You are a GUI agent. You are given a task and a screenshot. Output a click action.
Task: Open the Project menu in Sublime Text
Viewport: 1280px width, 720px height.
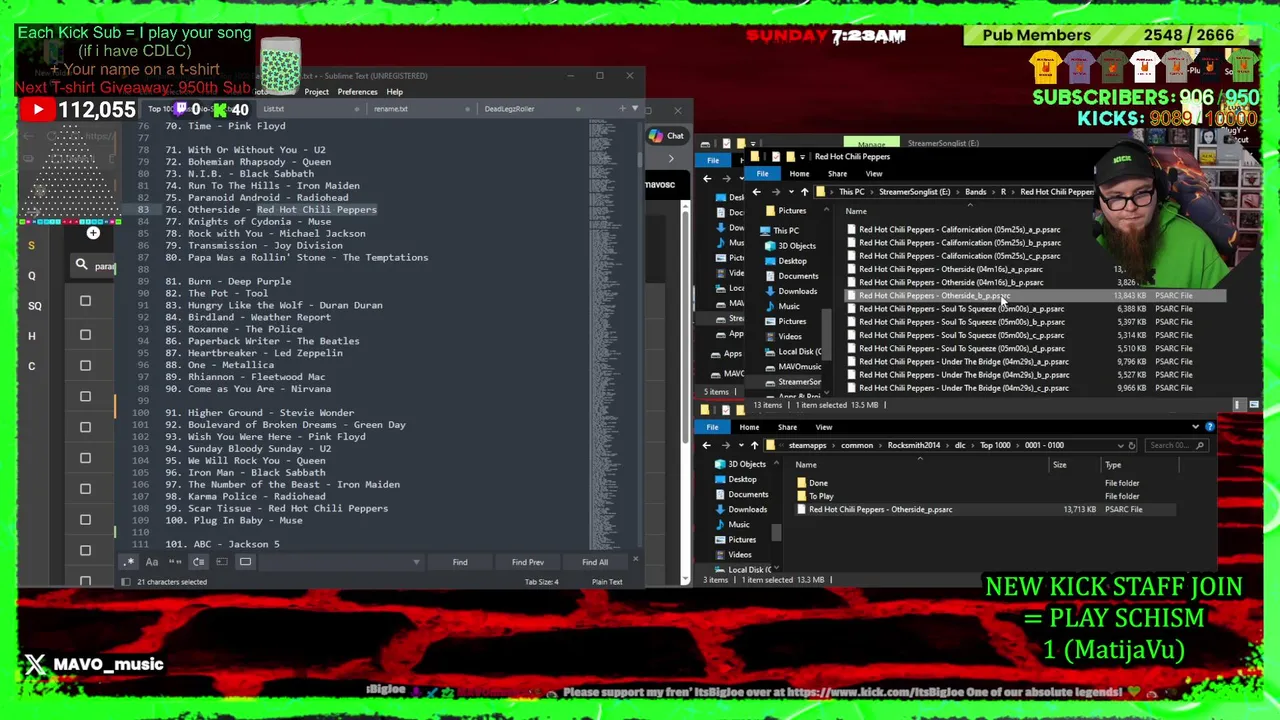pyautogui.click(x=316, y=92)
